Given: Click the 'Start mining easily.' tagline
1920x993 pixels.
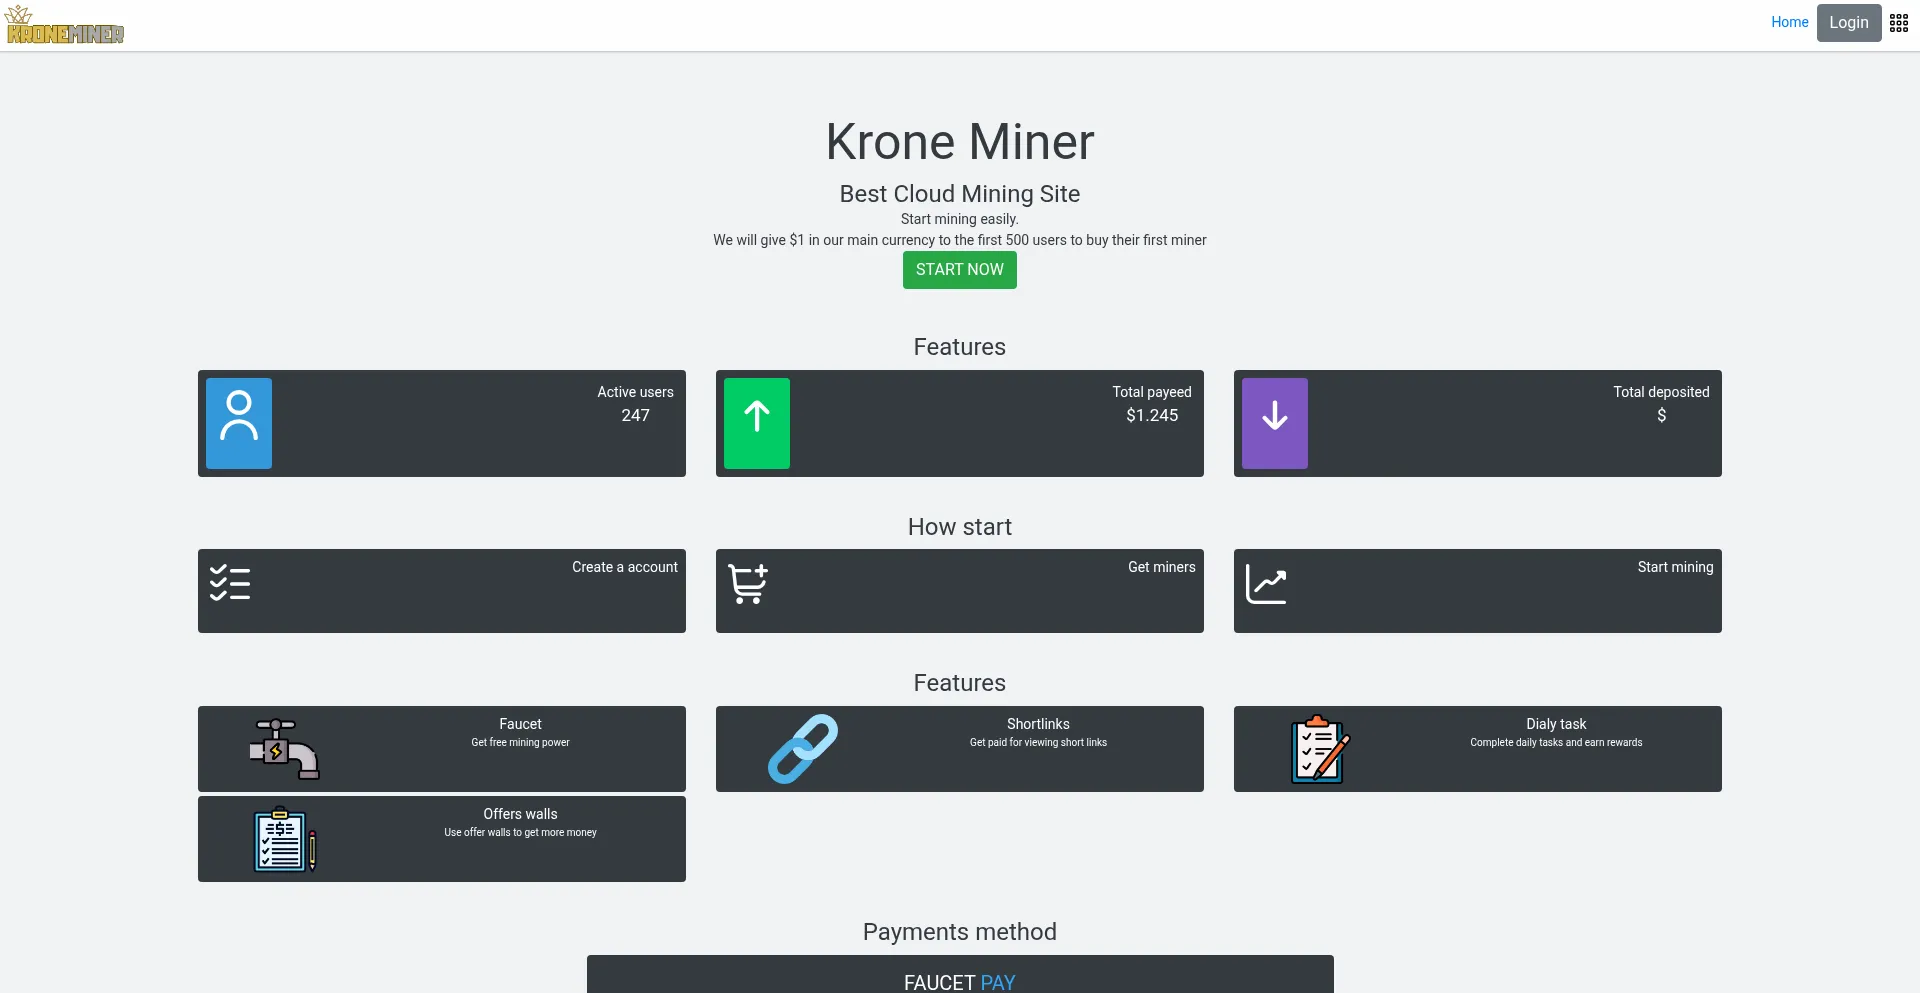Looking at the screenshot, I should pos(960,219).
